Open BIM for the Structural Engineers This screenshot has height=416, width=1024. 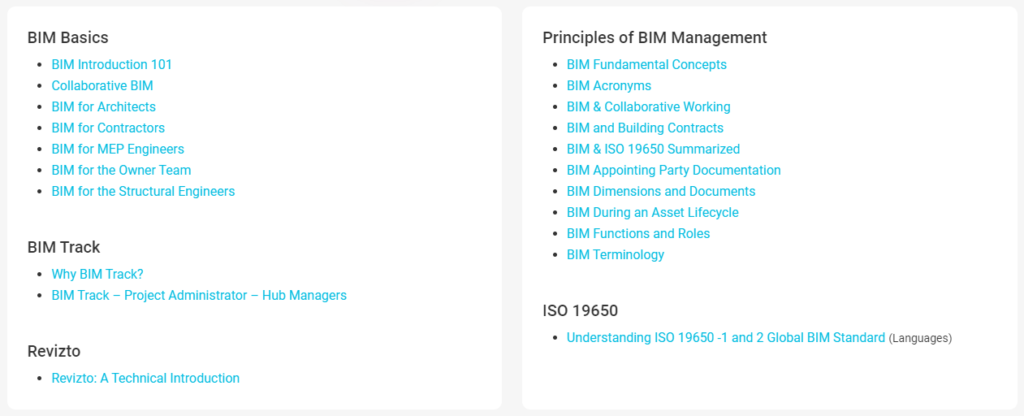click(143, 191)
